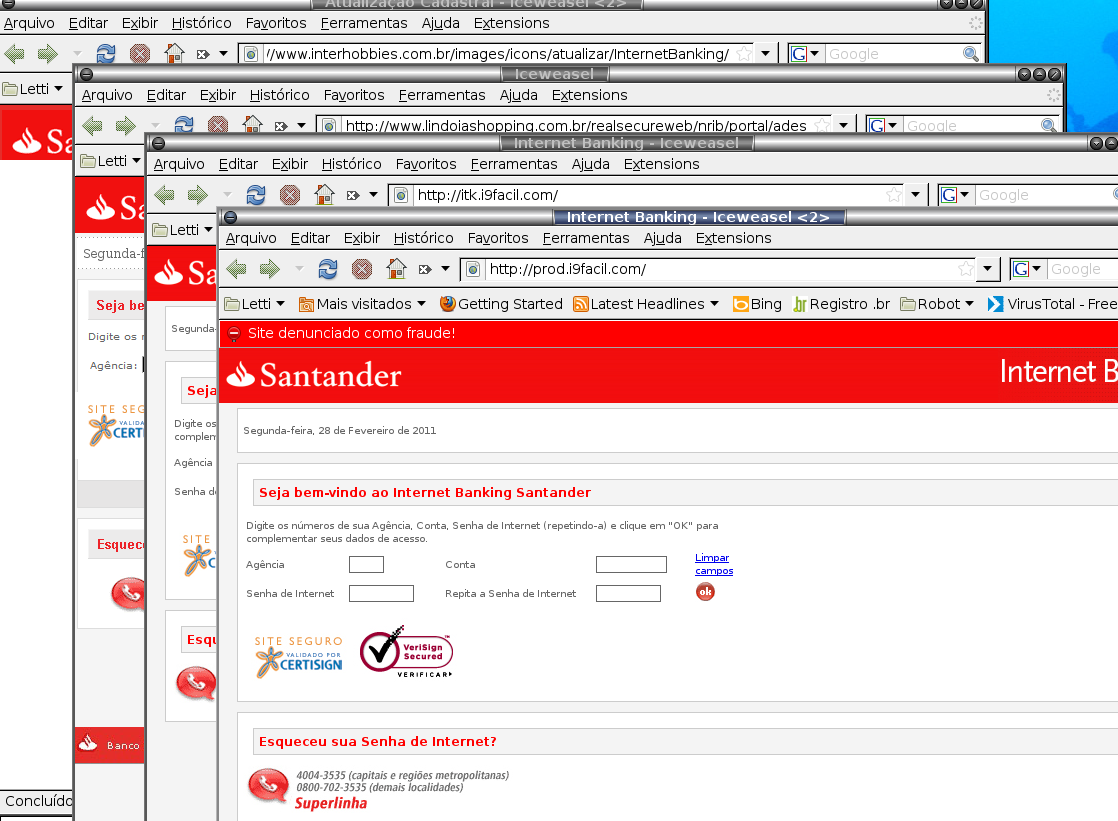This screenshot has width=1118, height=821.
Task: Reload the prod.i9facil.com page
Action: coord(328,269)
